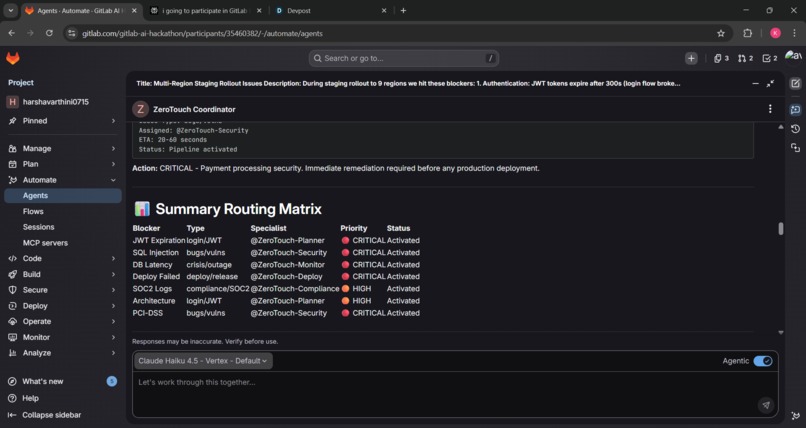Switch to the Devpost browser tab
806x428 pixels.
[329, 10]
